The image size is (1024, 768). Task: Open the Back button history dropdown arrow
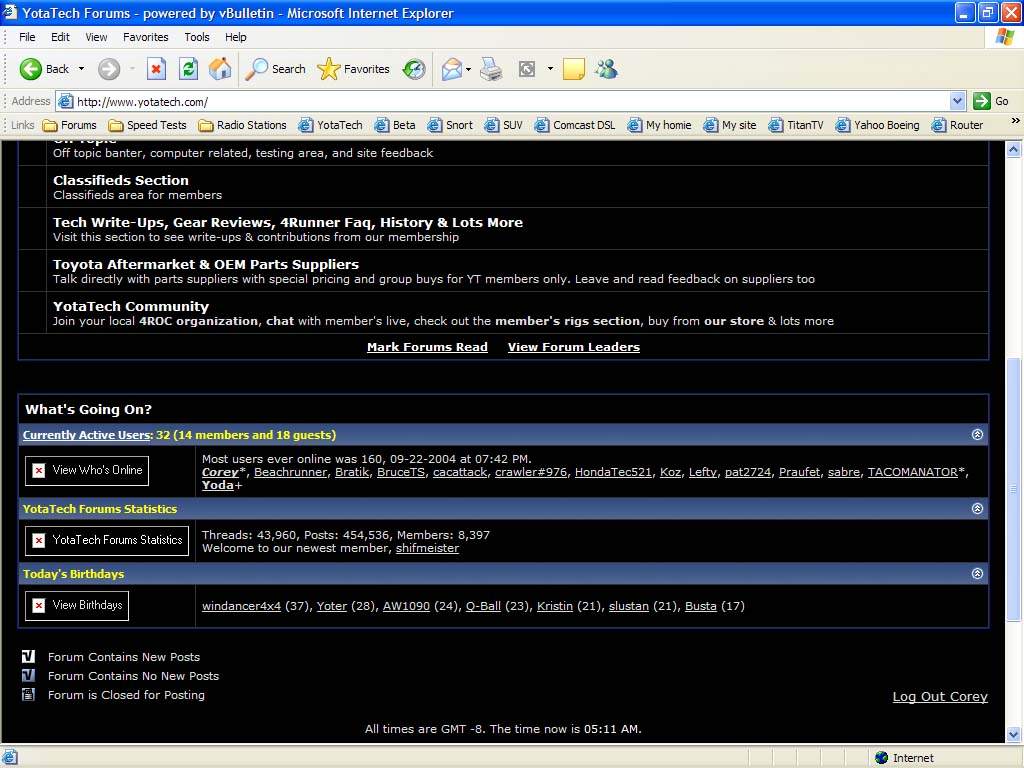coord(82,69)
